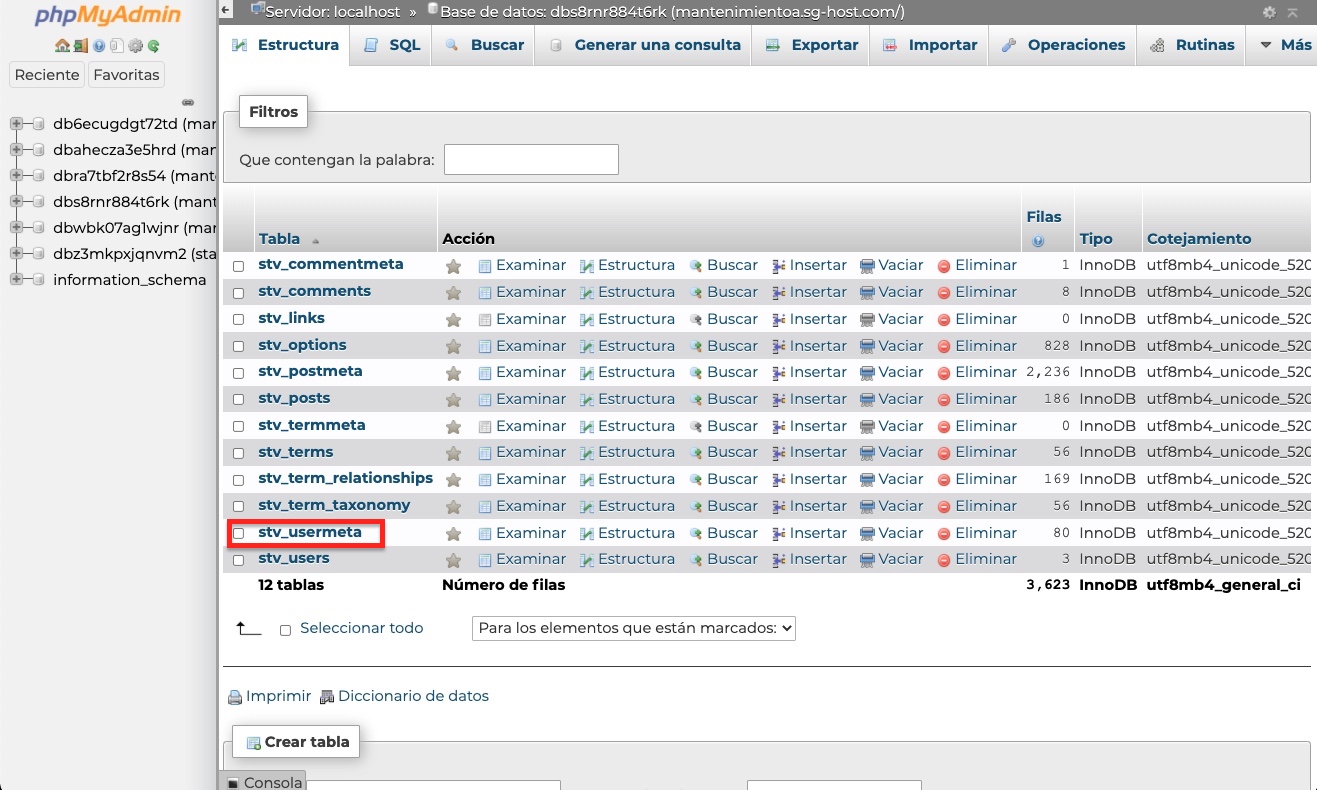Image resolution: width=1317 pixels, height=790 pixels.
Task: Click the logout door icon in the sidebar
Action: pos(80,46)
